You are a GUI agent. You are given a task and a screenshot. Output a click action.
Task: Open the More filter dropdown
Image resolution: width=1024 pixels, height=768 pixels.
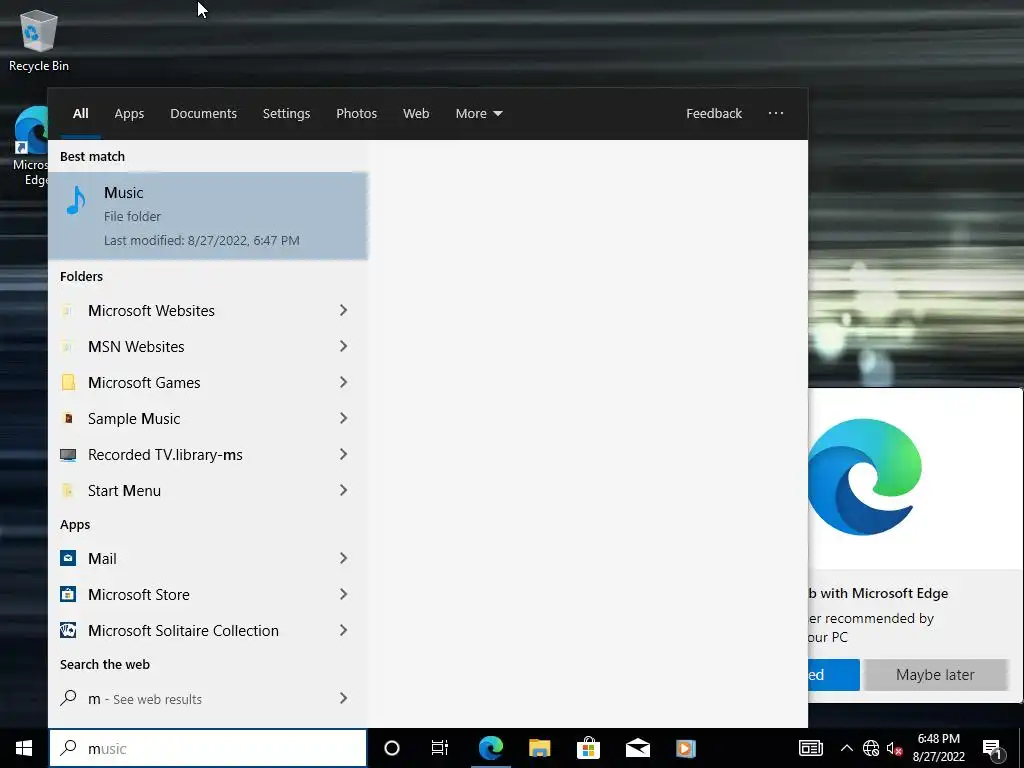click(479, 114)
